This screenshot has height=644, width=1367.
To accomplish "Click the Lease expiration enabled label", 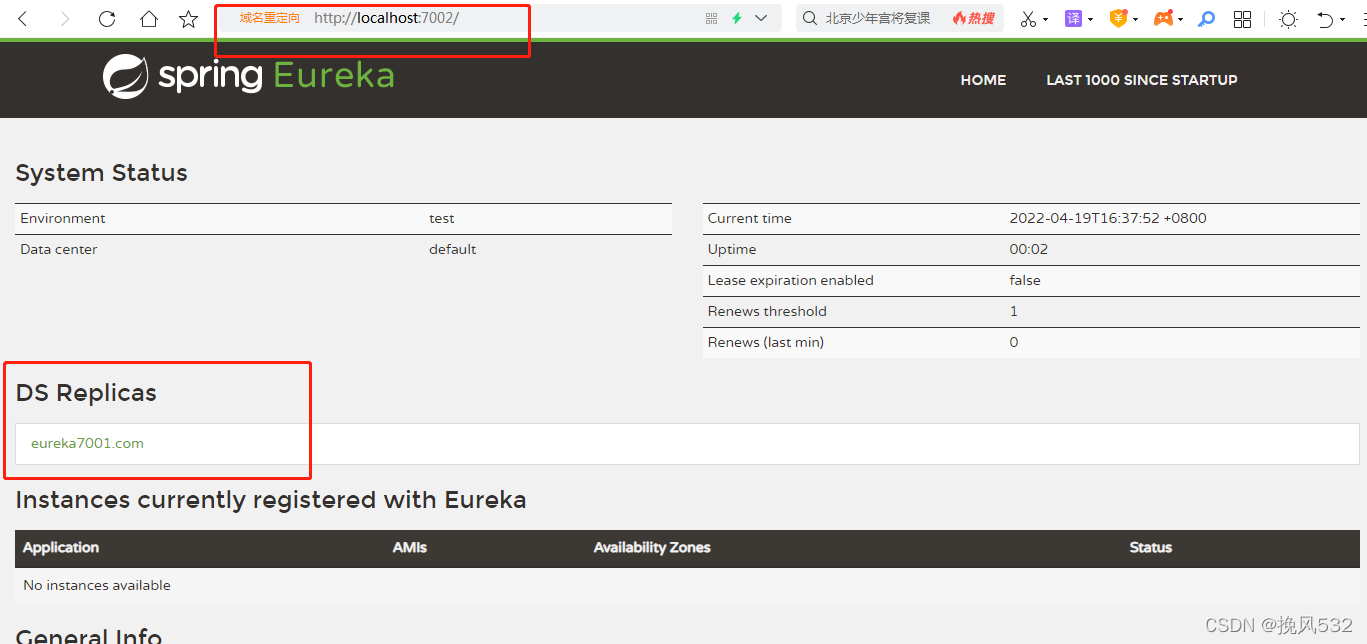I will tap(791, 280).
